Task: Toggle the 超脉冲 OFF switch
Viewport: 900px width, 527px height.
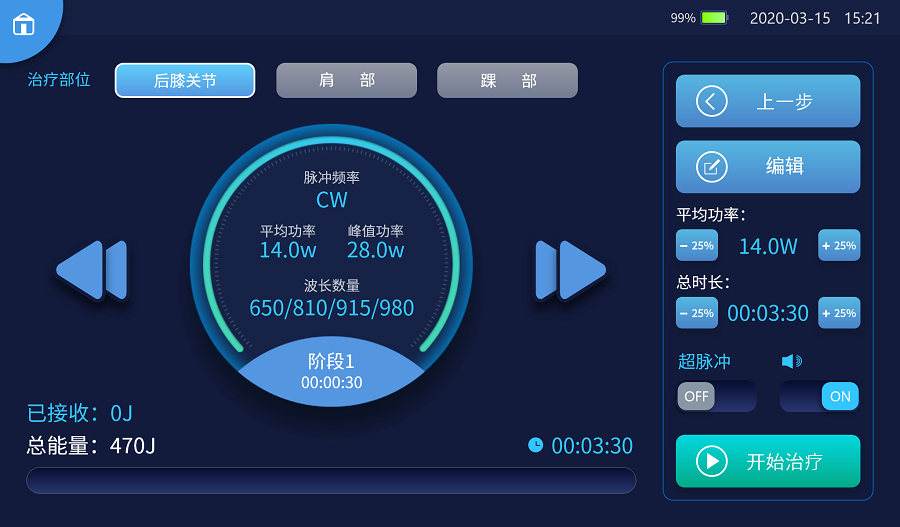Action: pos(716,396)
